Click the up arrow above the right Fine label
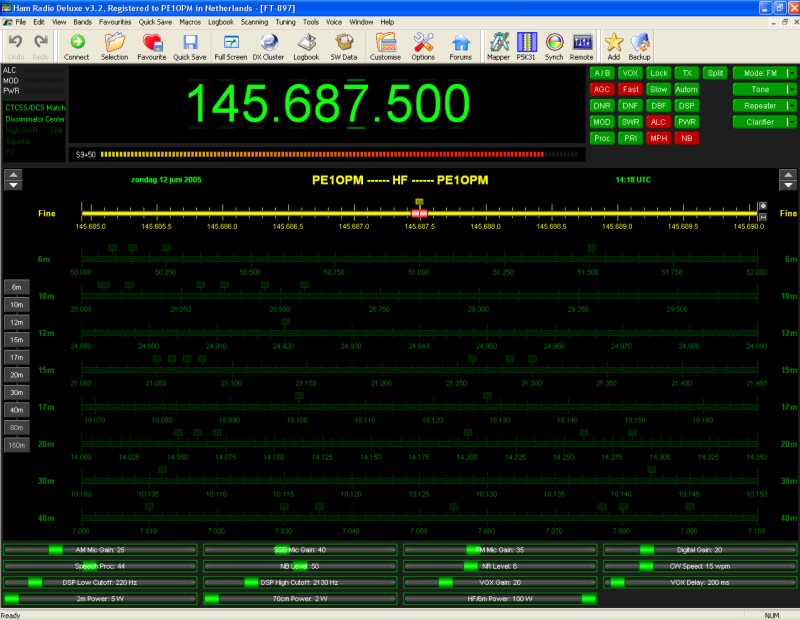Viewport: 800px width, 620px height. [788, 175]
